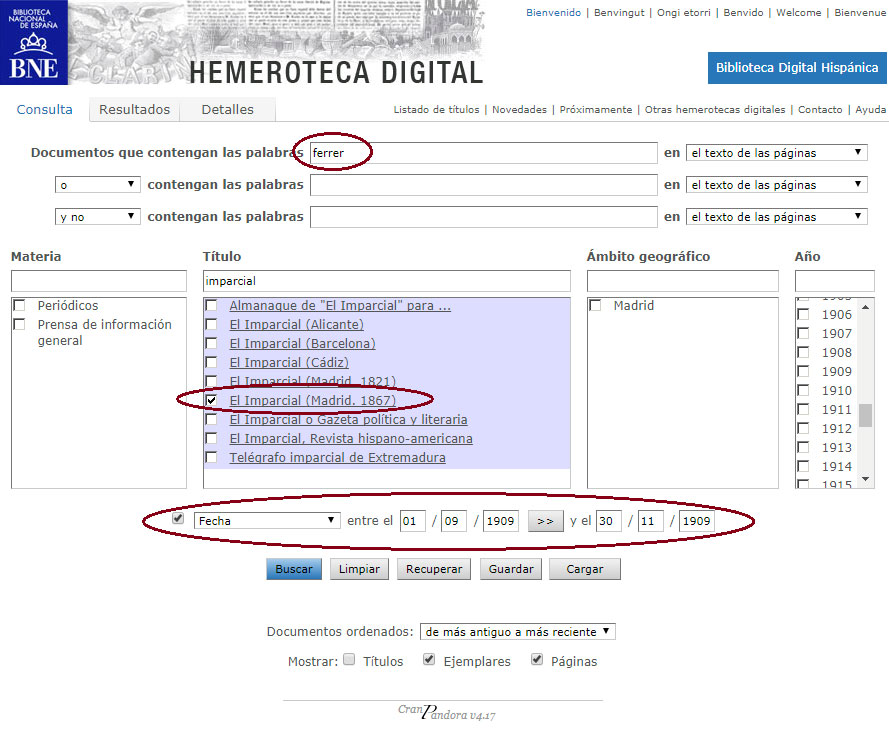The image size is (889, 733).
Task: Click the Cargar button
Action: (x=585, y=569)
